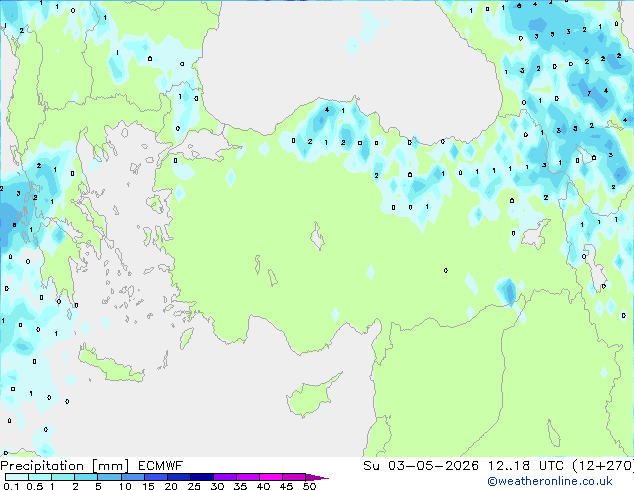634x490 pixels.
Task: Click the 45–50 mm legend color cell
Action: 294,477
